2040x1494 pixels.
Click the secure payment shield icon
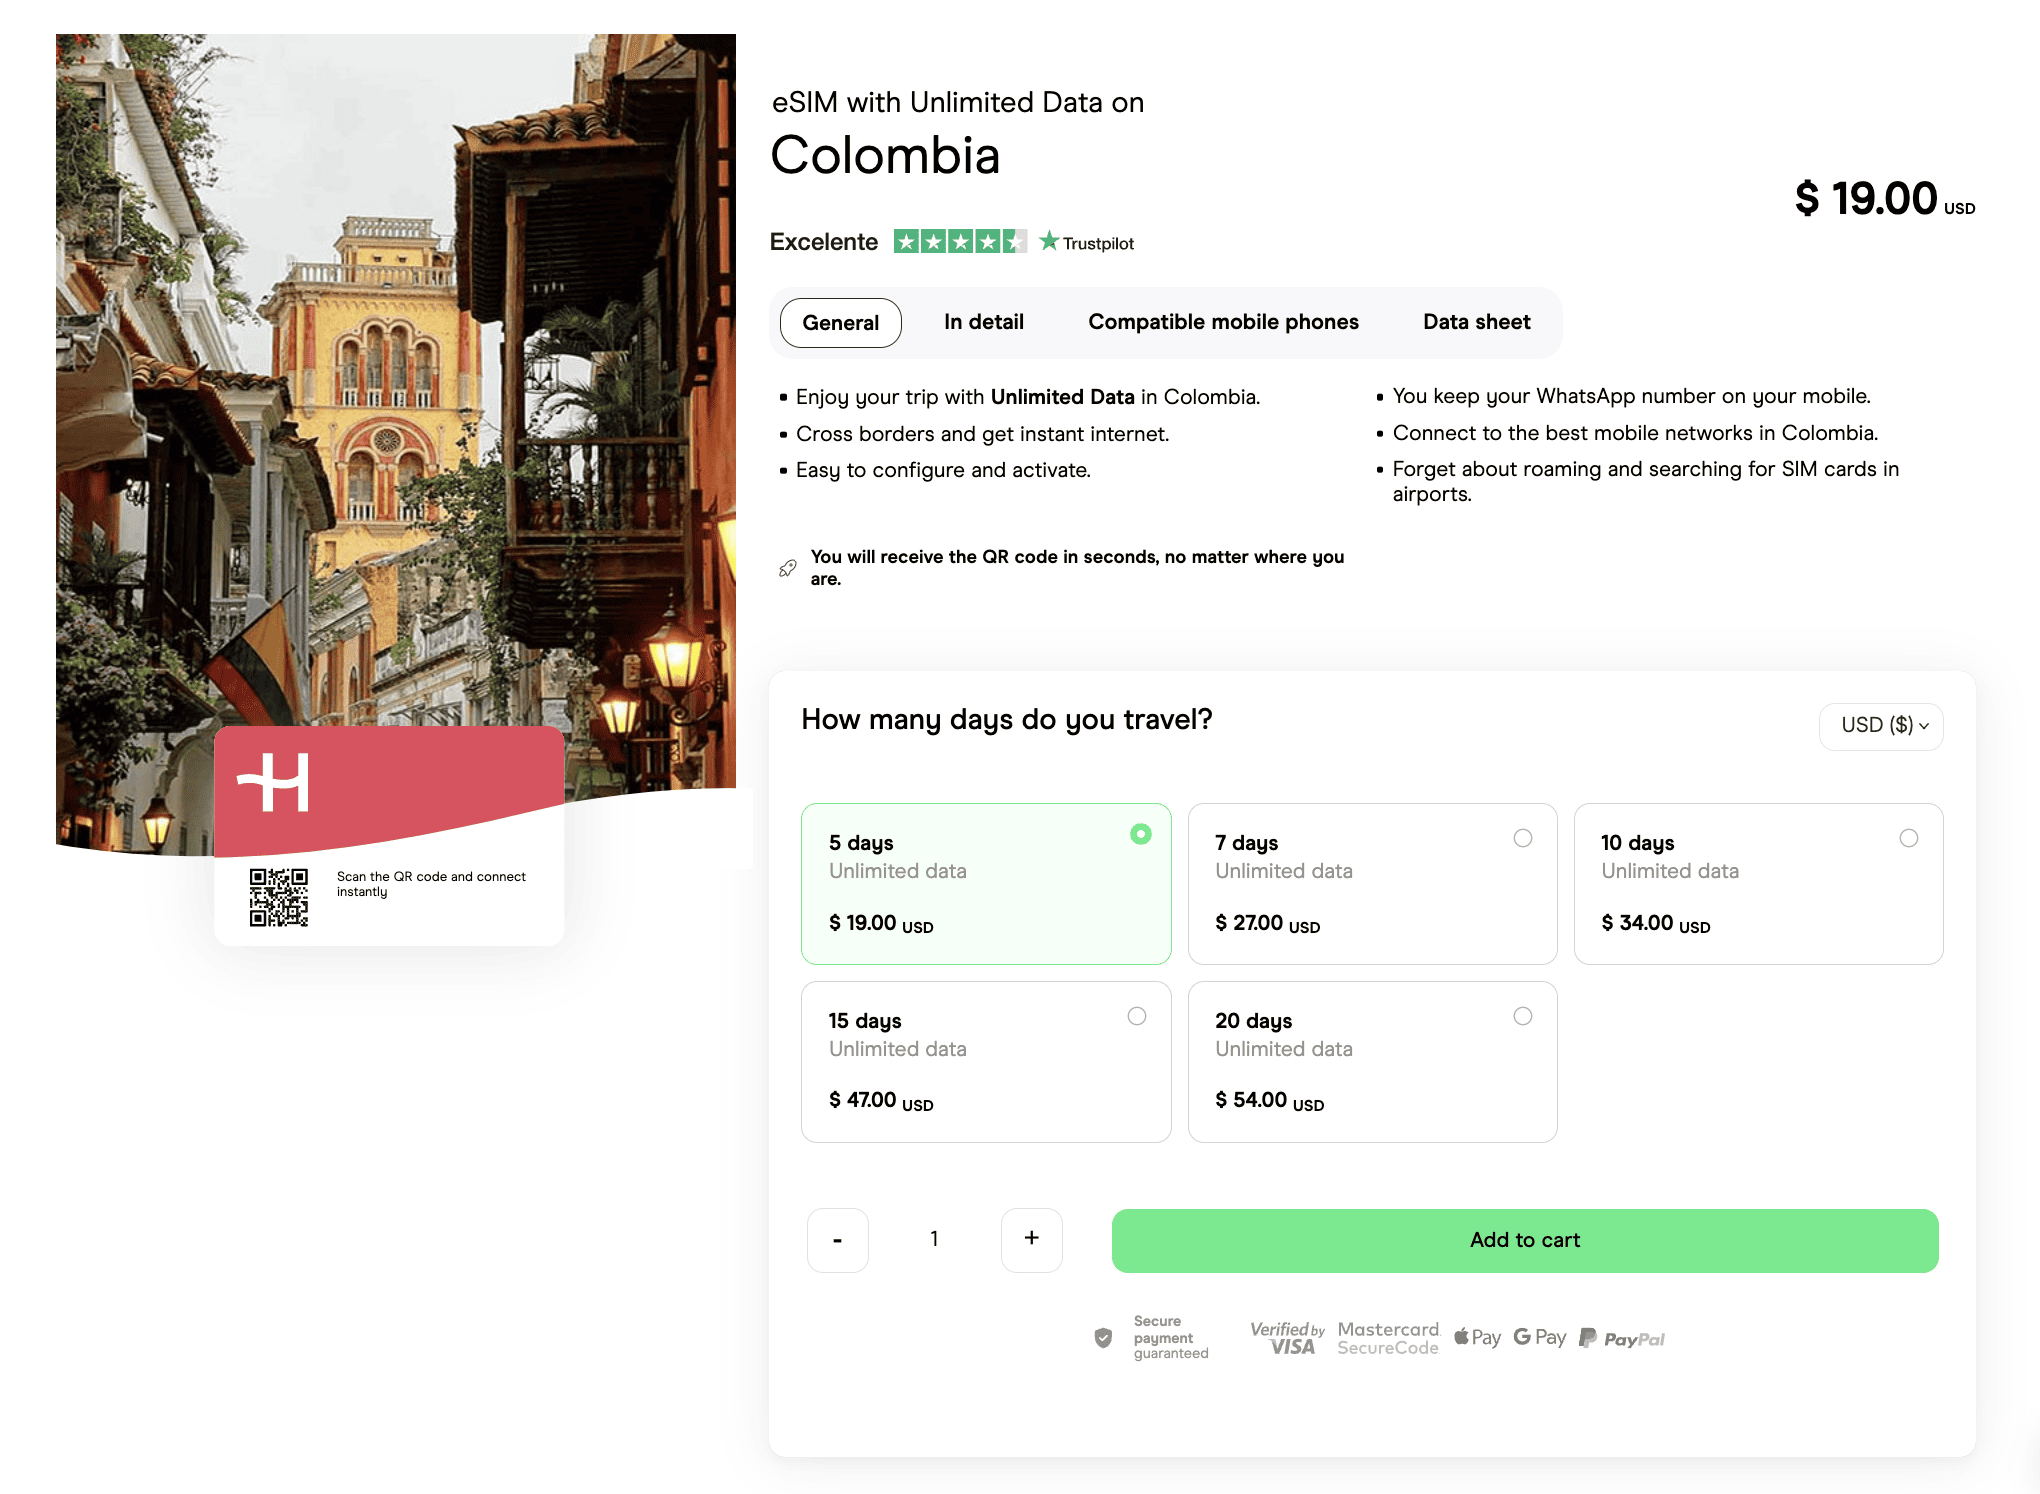(x=1103, y=1338)
